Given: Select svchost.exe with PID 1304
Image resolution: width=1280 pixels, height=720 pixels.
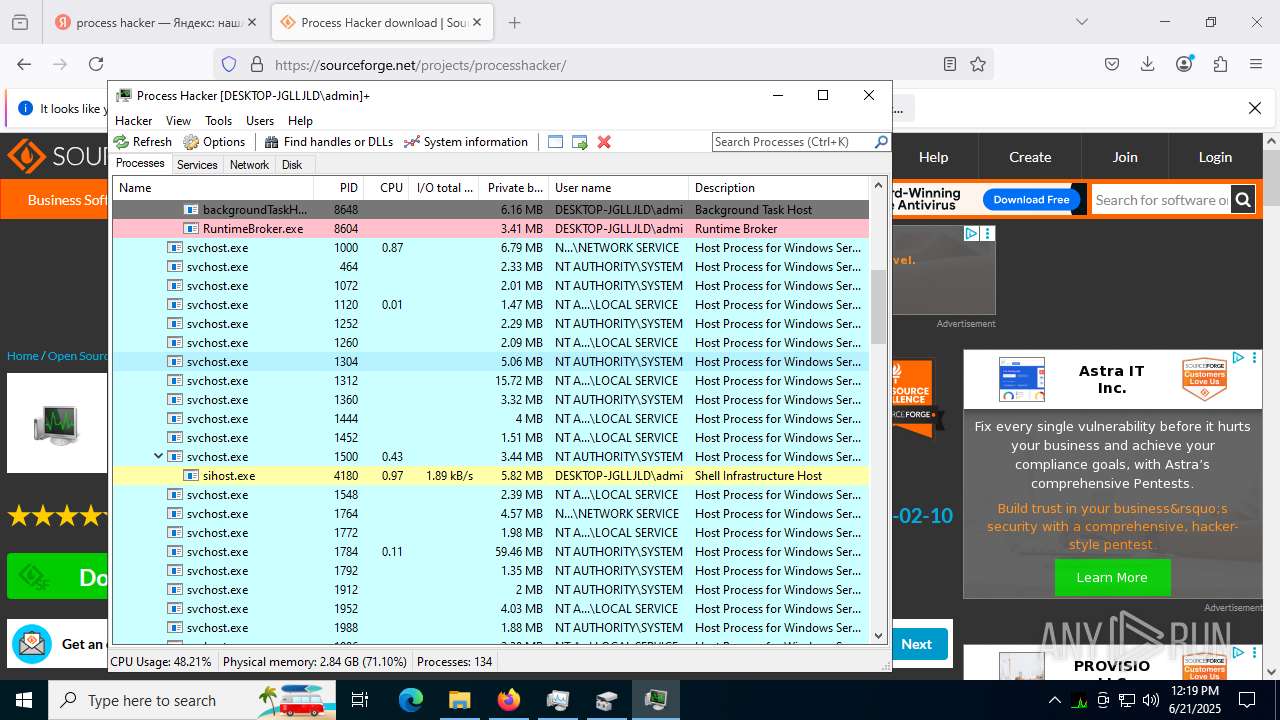Looking at the screenshot, I should (x=490, y=362).
